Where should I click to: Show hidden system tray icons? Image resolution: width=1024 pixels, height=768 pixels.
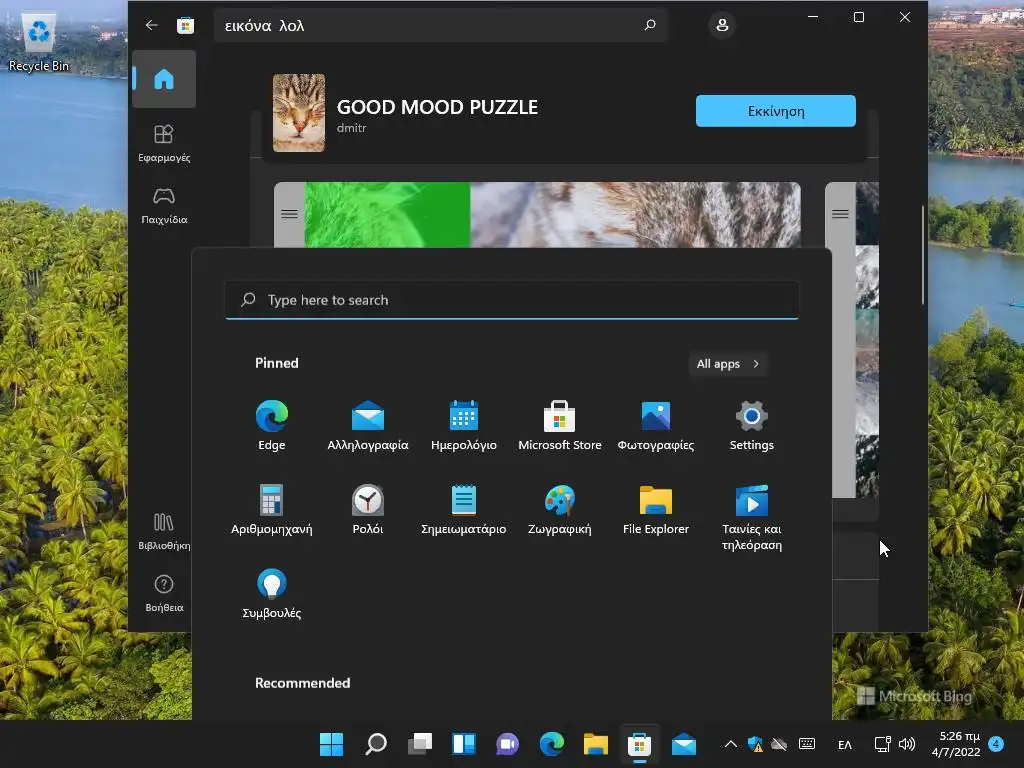click(x=731, y=744)
